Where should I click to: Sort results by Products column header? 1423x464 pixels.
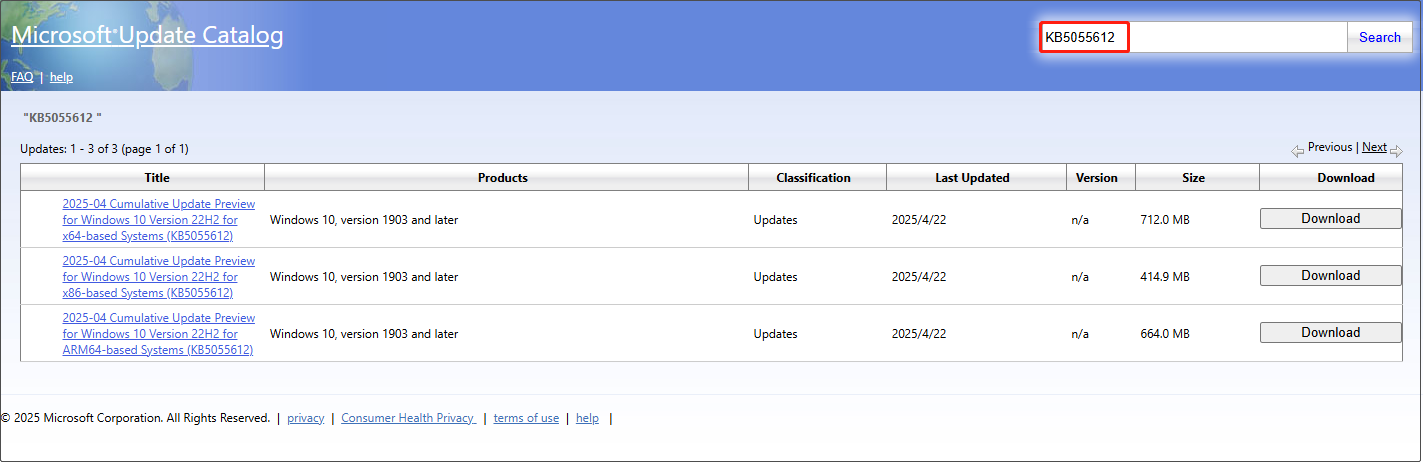click(x=502, y=178)
